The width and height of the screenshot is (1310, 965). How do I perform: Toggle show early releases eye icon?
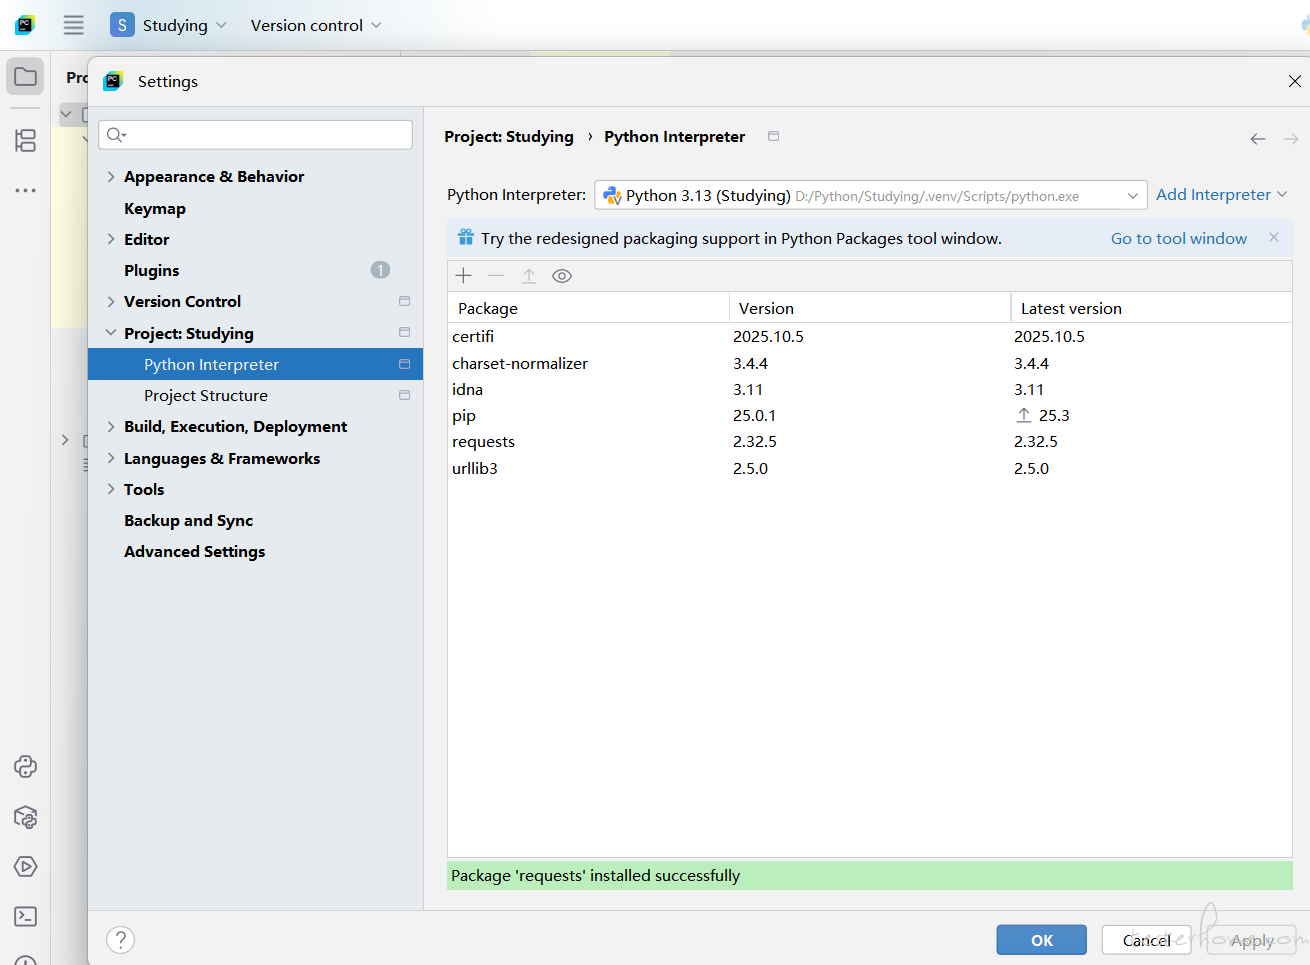562,276
